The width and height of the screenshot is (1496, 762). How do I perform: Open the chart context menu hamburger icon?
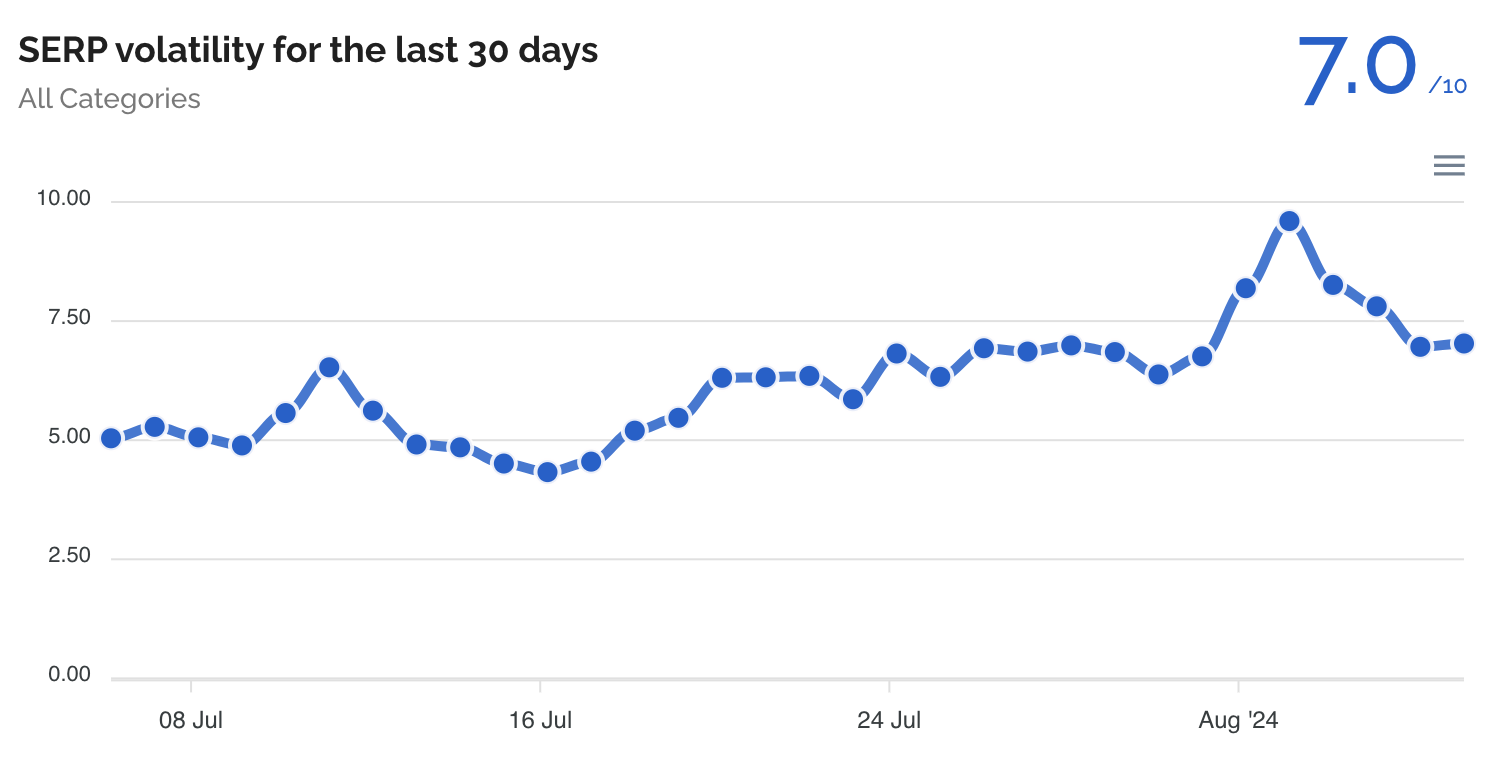point(1449,166)
